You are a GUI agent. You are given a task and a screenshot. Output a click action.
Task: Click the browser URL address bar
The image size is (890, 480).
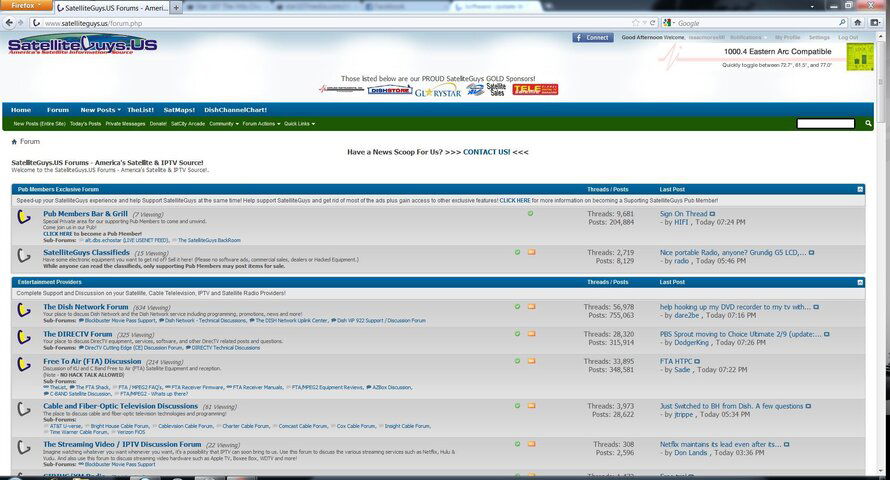329,23
